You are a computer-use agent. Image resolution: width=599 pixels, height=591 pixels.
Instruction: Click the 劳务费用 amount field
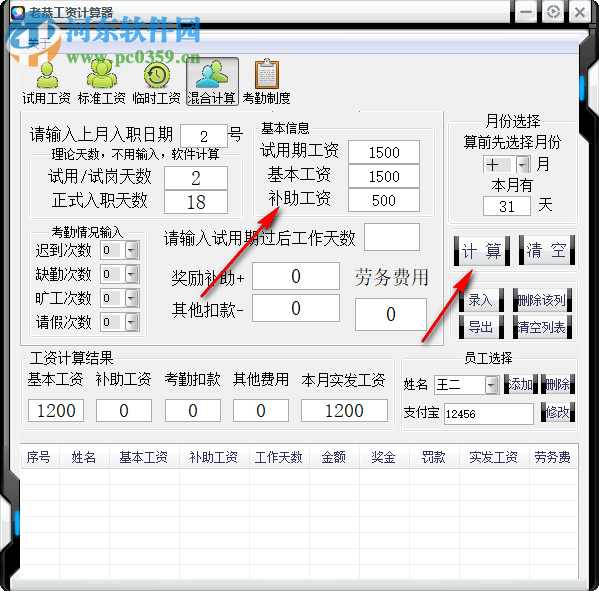[390, 314]
